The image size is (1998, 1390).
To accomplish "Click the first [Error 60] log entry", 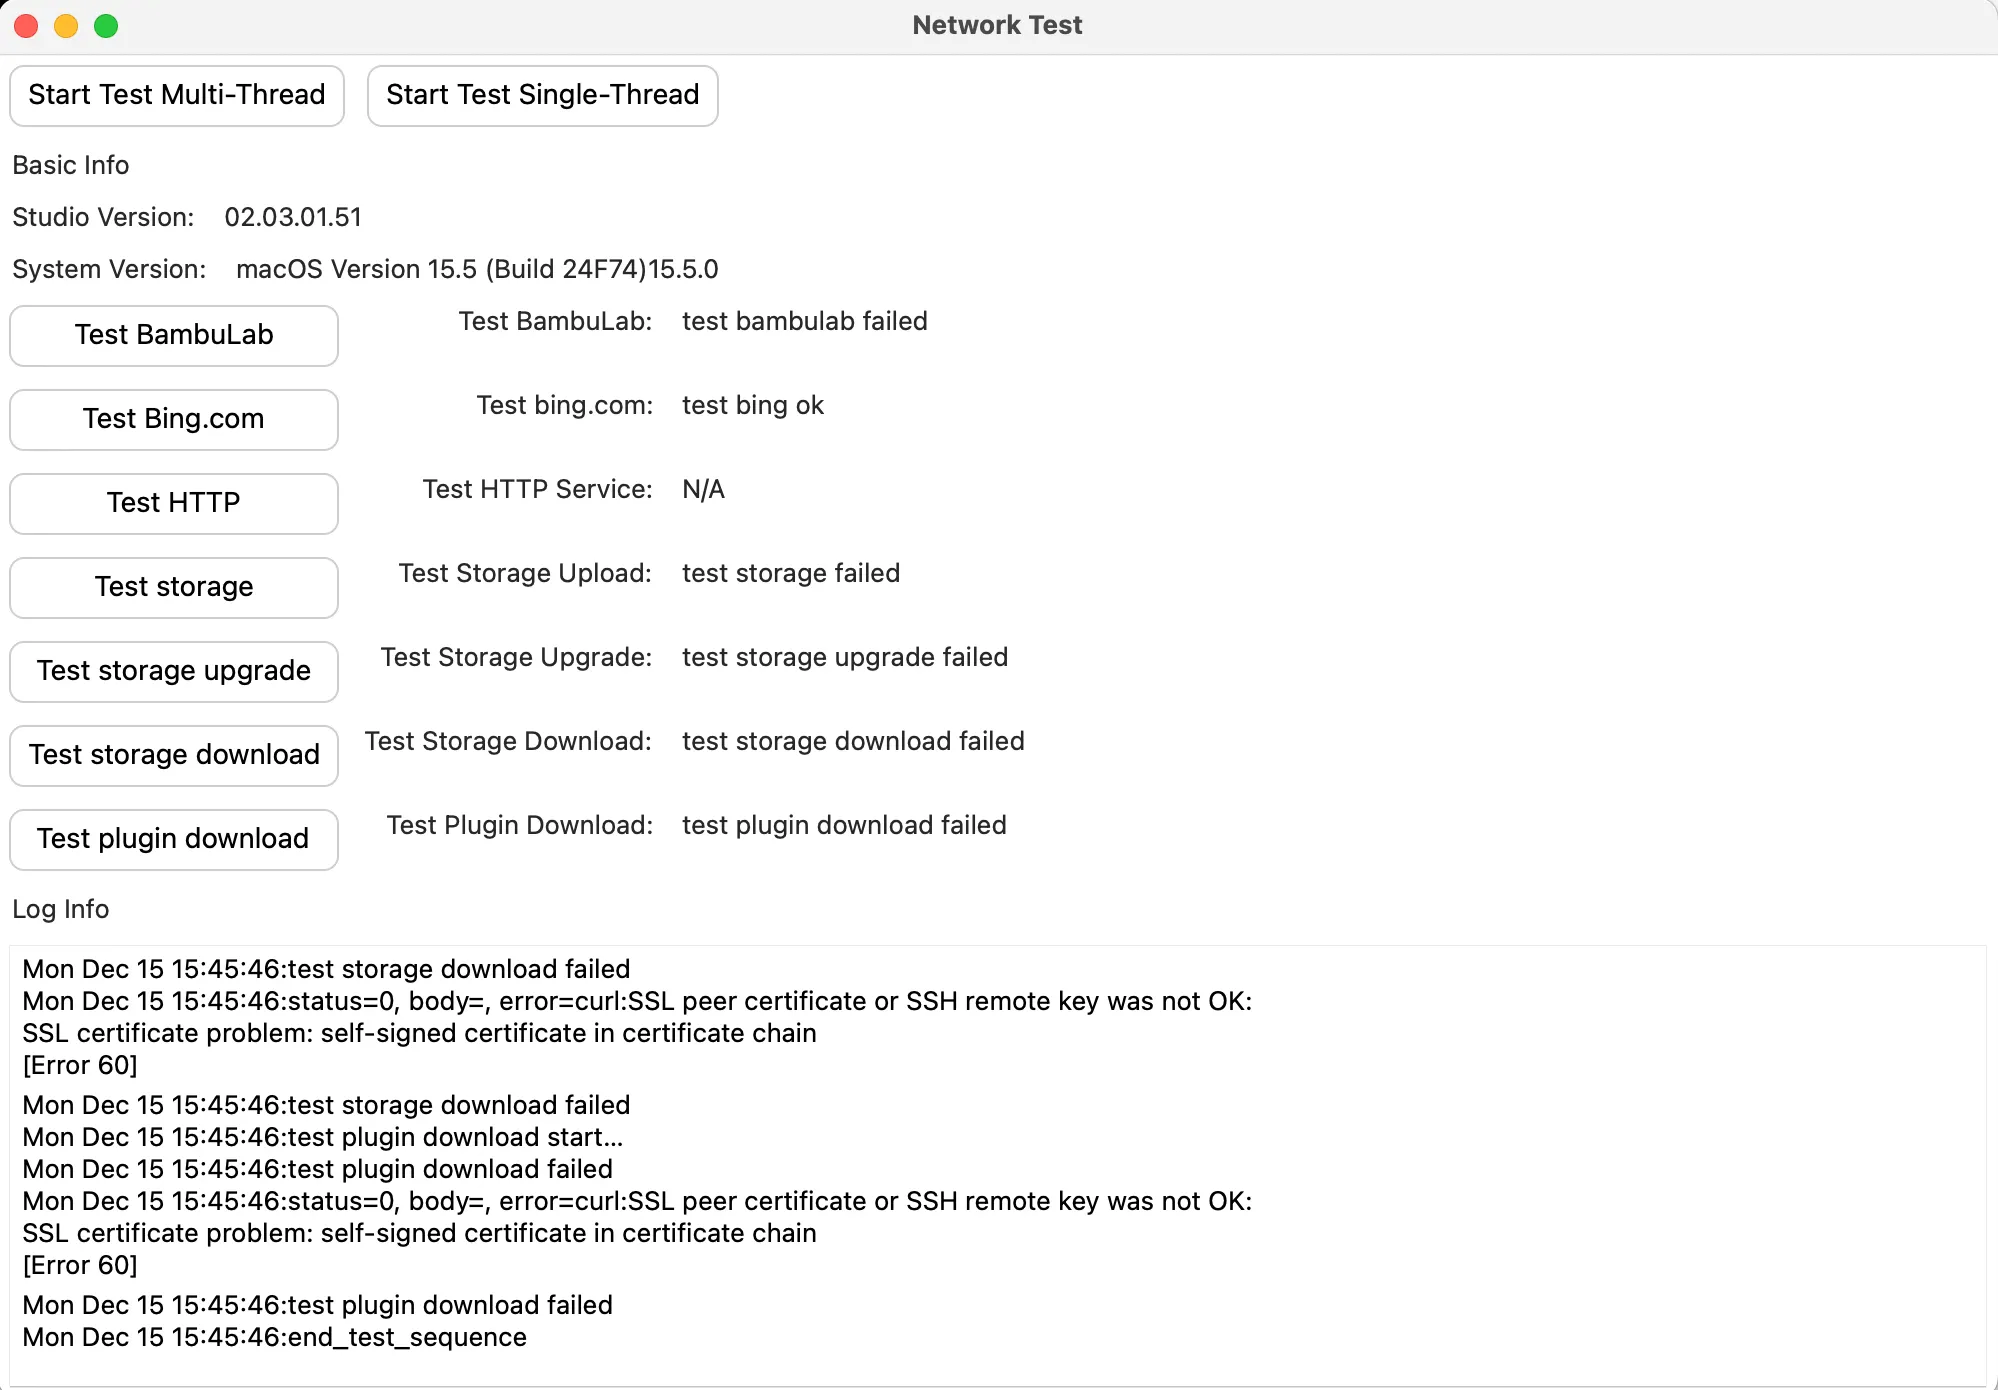I will pos(80,1065).
